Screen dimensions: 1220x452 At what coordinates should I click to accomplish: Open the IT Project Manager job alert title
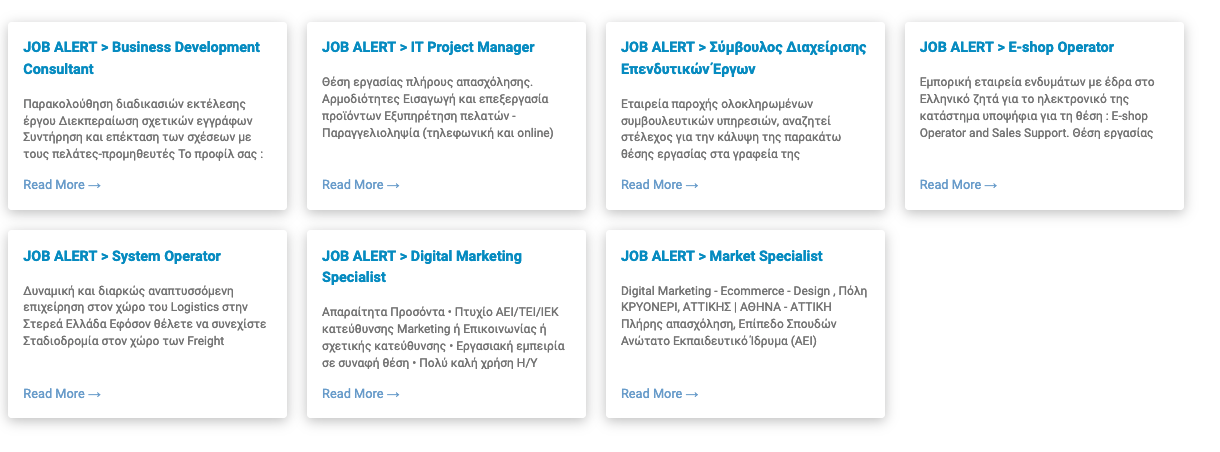tap(428, 47)
